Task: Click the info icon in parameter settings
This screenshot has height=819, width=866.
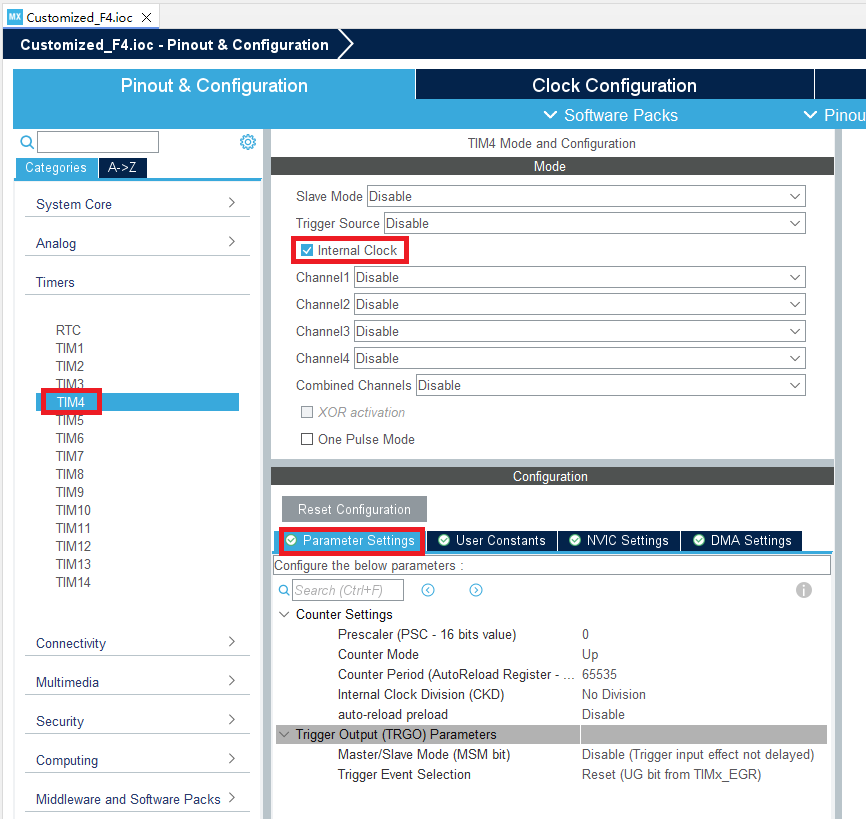Action: click(803, 590)
